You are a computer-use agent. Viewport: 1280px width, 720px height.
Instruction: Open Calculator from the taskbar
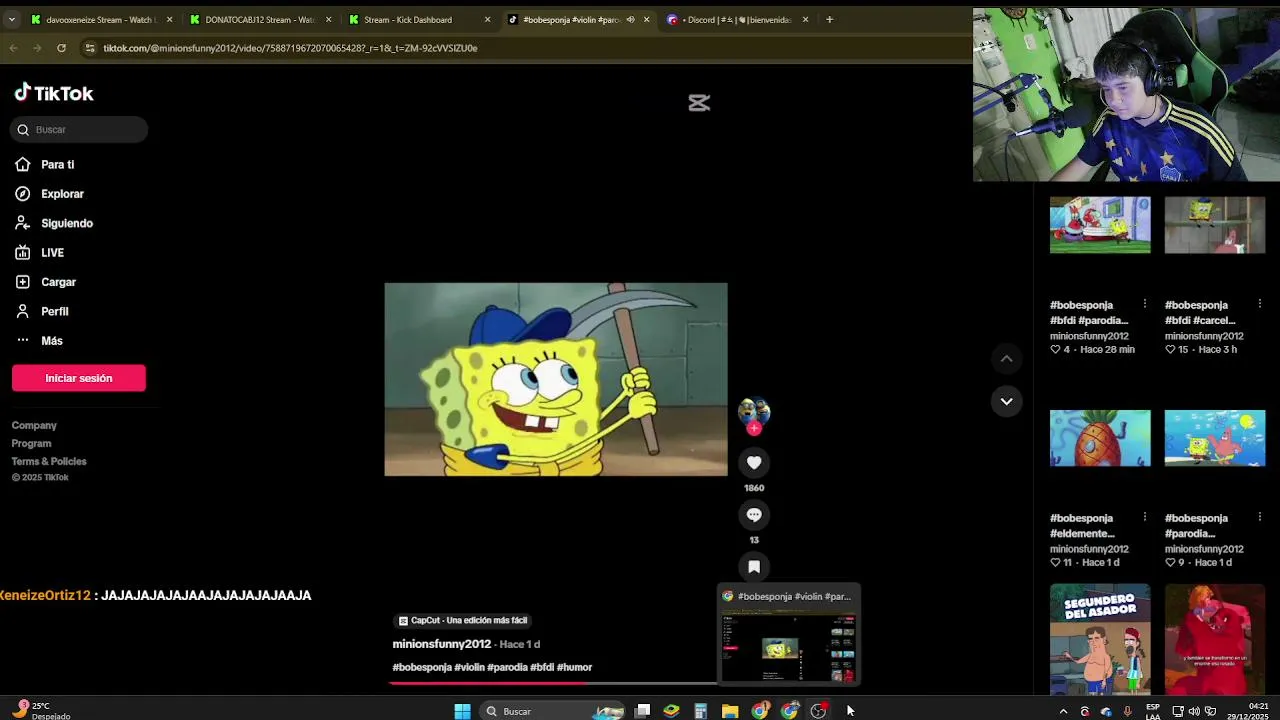pos(701,711)
